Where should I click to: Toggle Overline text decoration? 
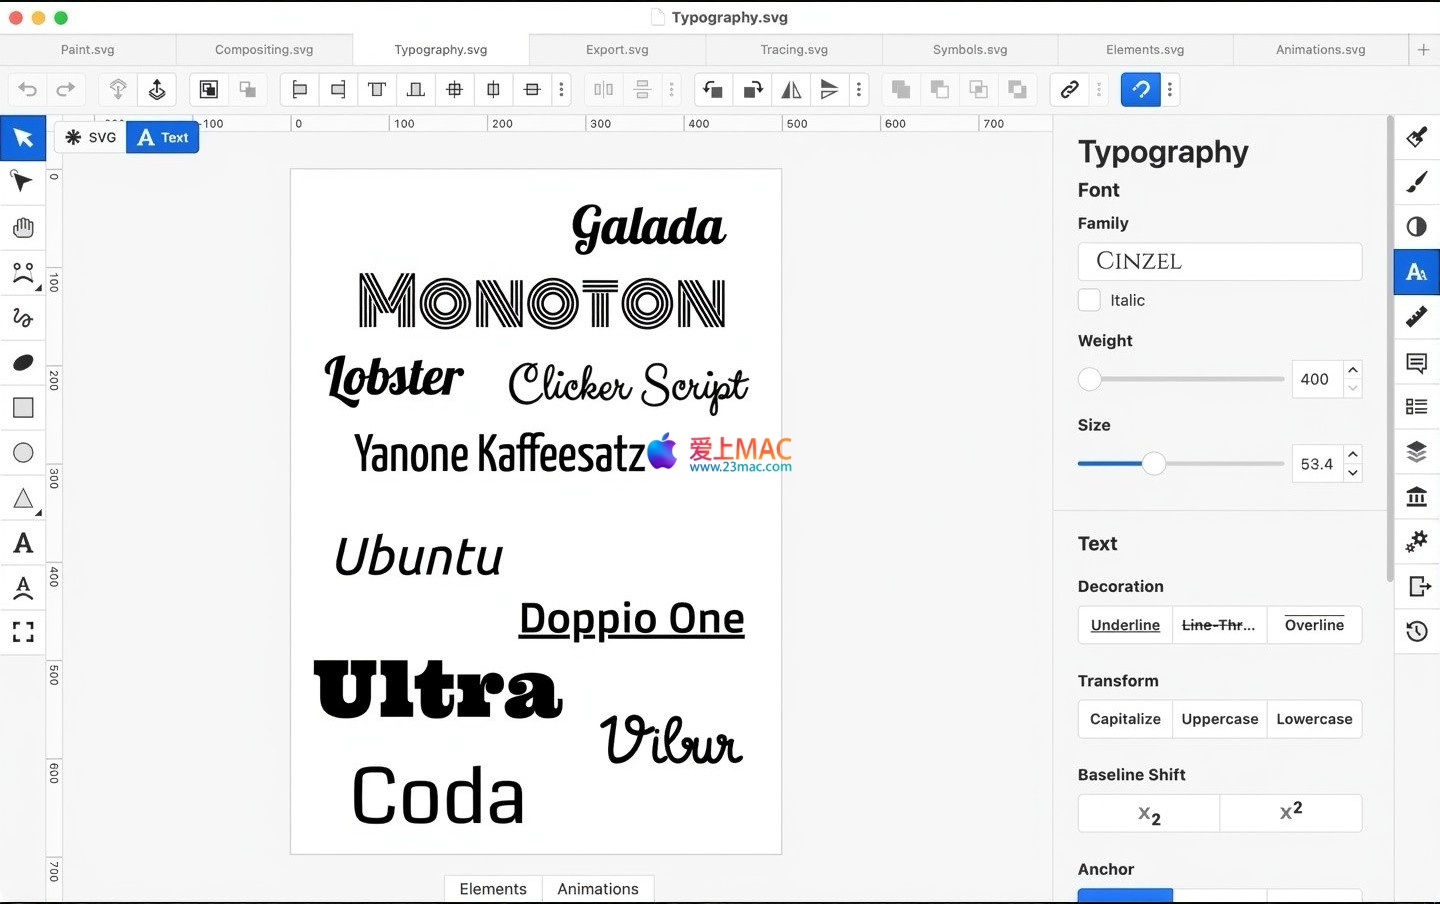(x=1314, y=625)
